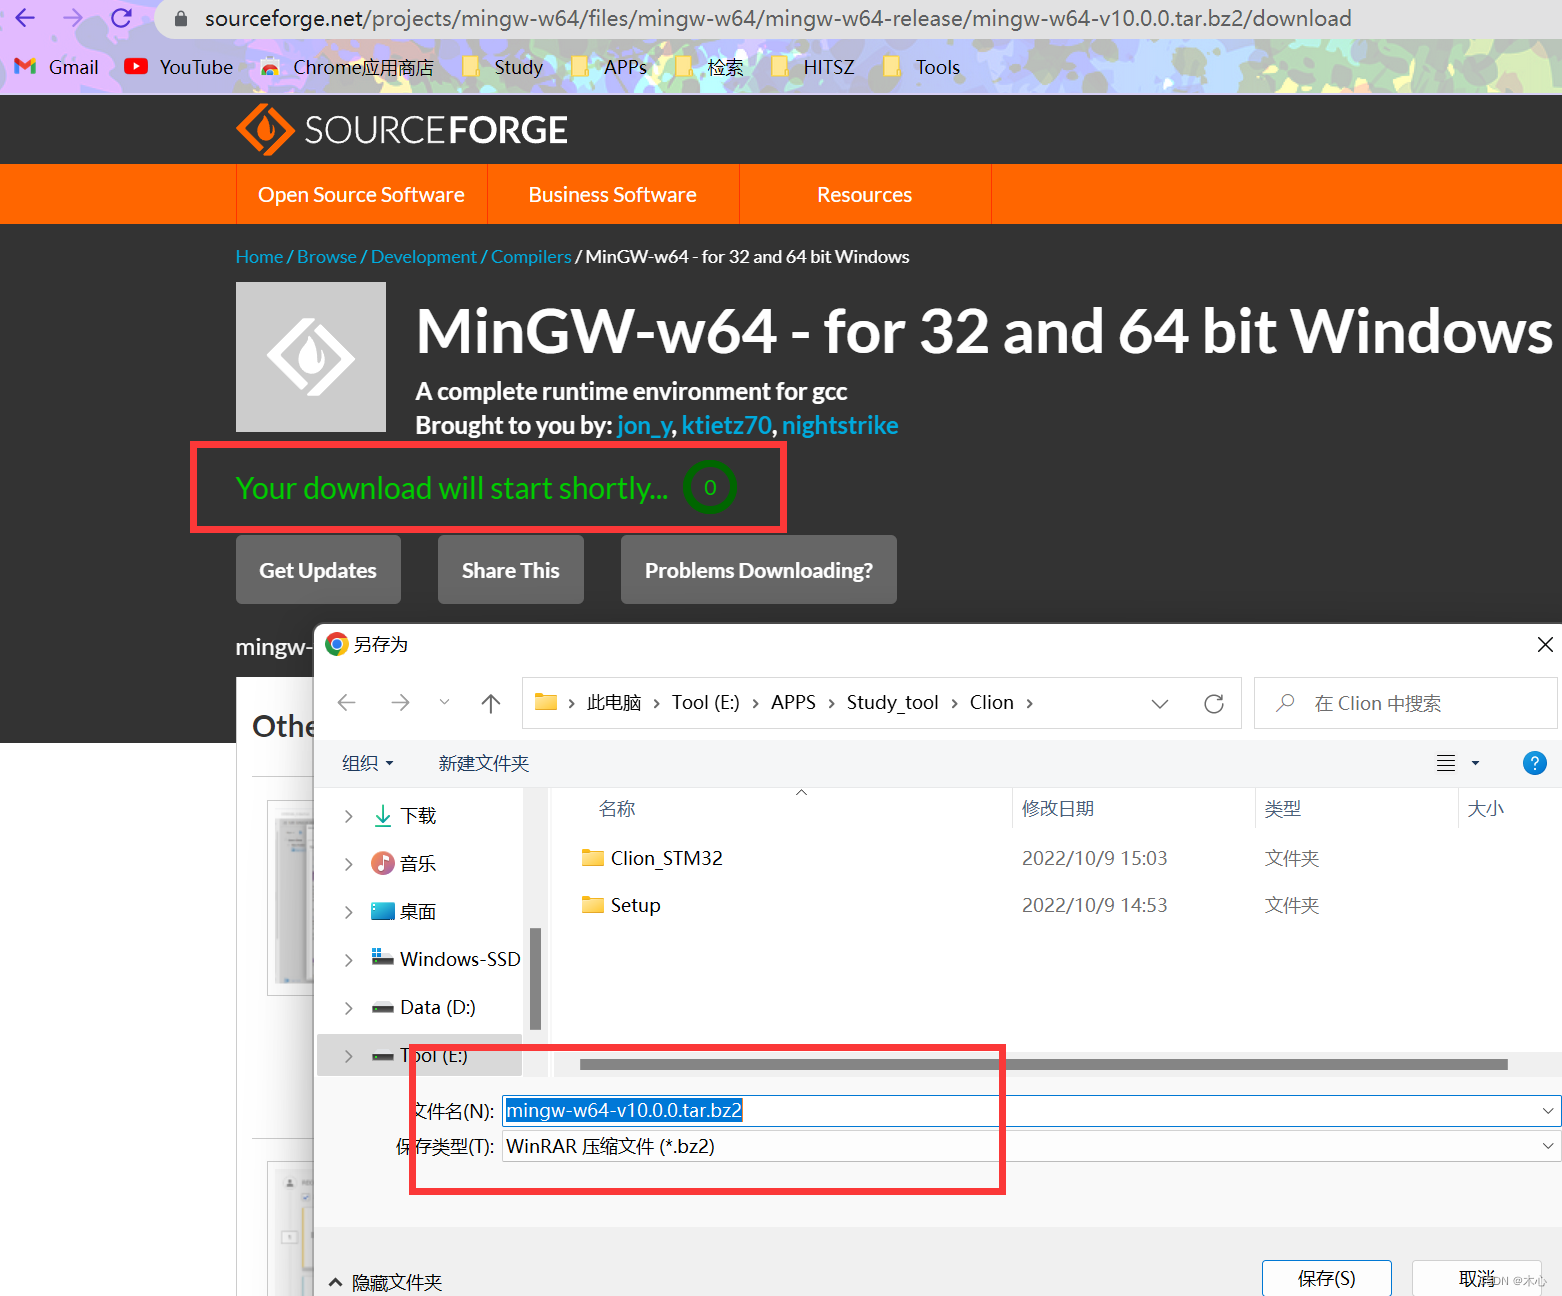
Task: Click the SourceForge logo
Action: (x=401, y=130)
